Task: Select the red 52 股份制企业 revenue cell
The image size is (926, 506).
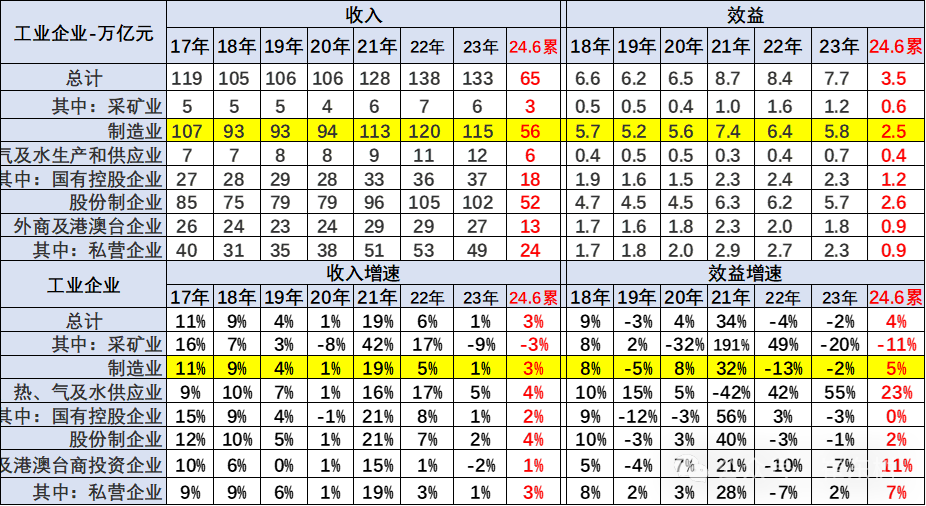Action: (532, 203)
